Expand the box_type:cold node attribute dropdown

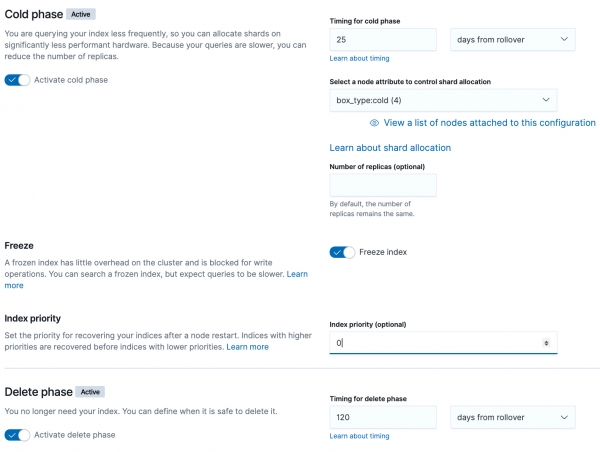(x=443, y=100)
